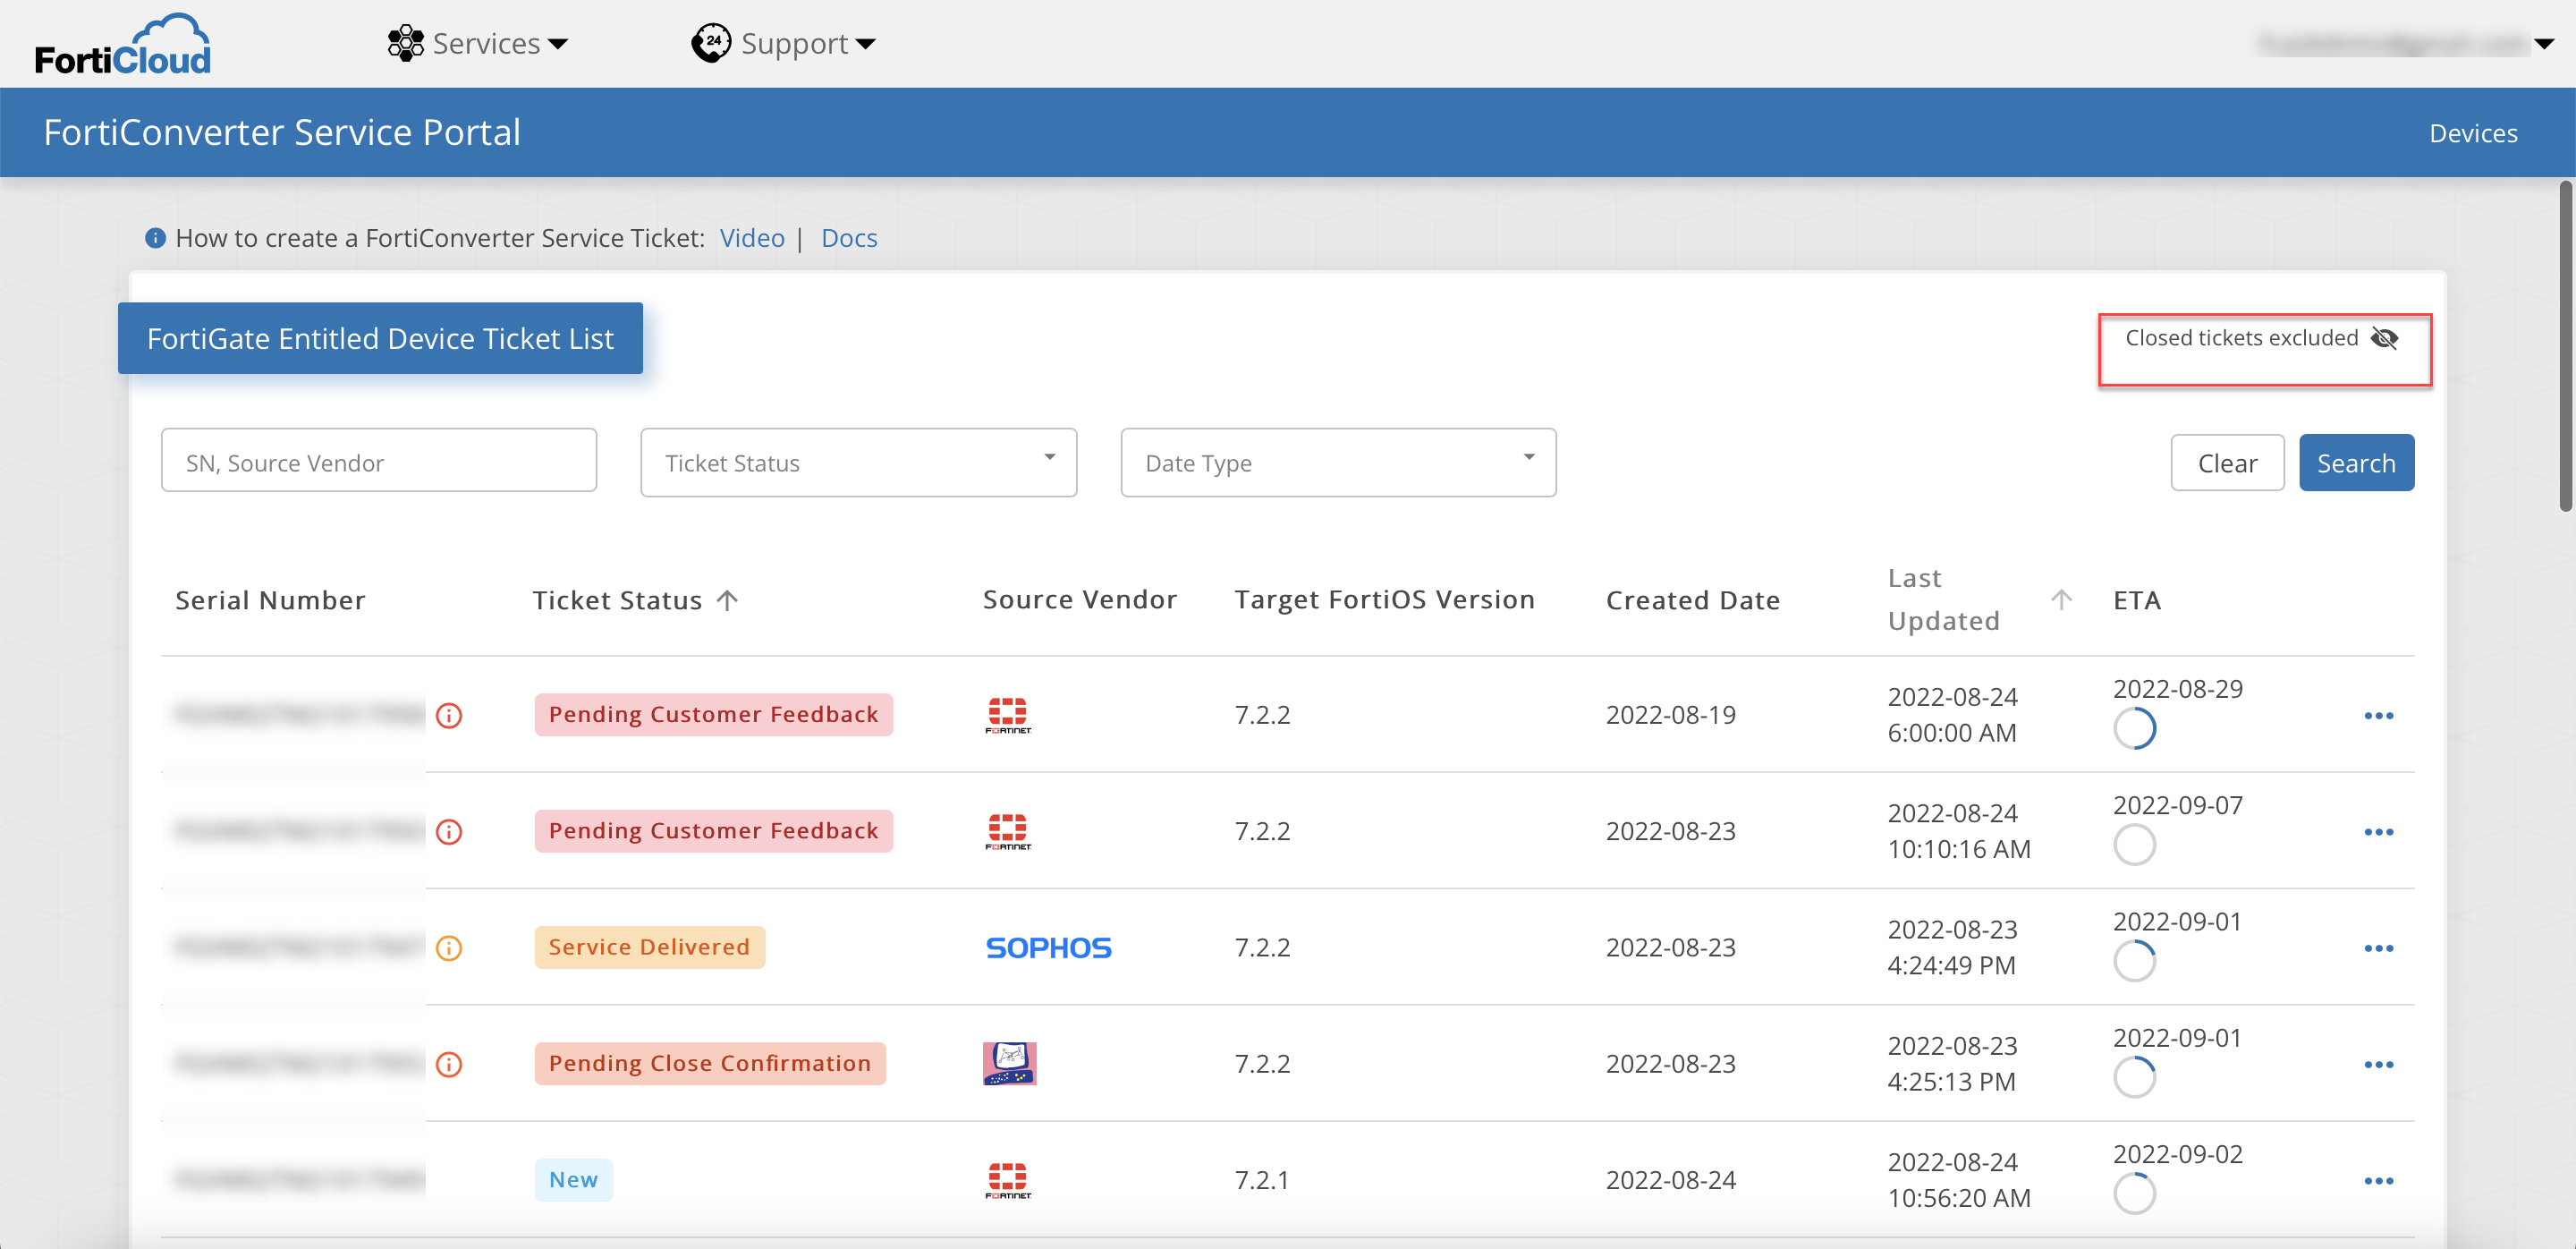Open the Docs link
This screenshot has width=2576, height=1249.
(849, 238)
